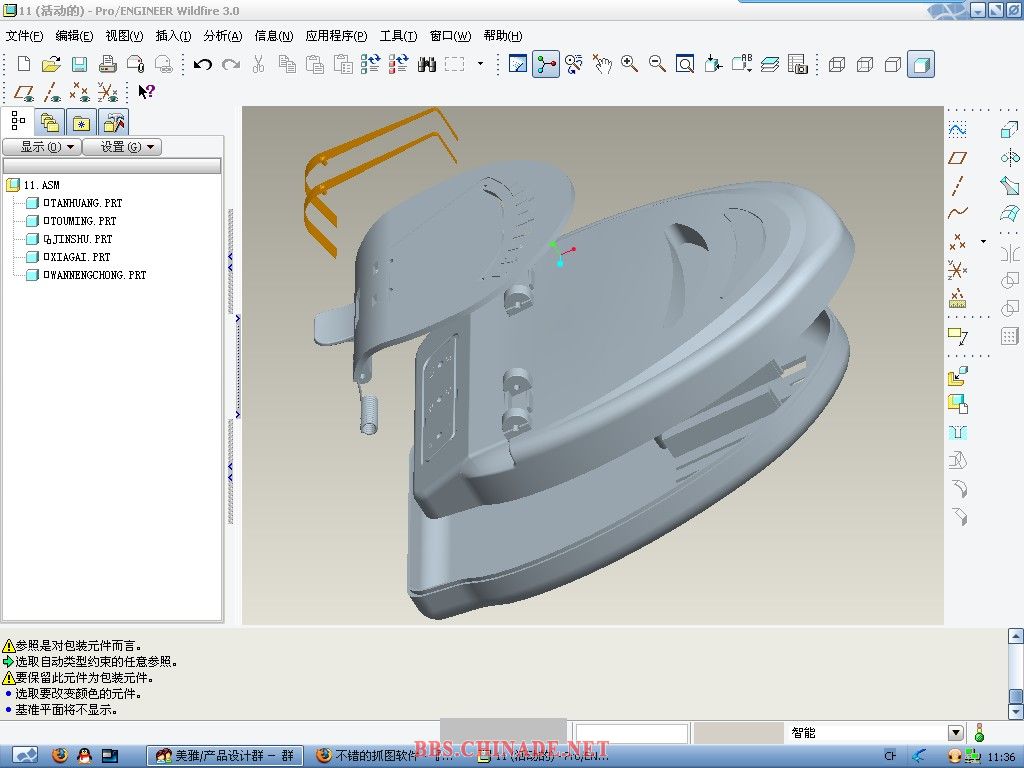This screenshot has width=1024, height=768.
Task: Expand the 显示 dropdown button
Action: (x=42, y=147)
